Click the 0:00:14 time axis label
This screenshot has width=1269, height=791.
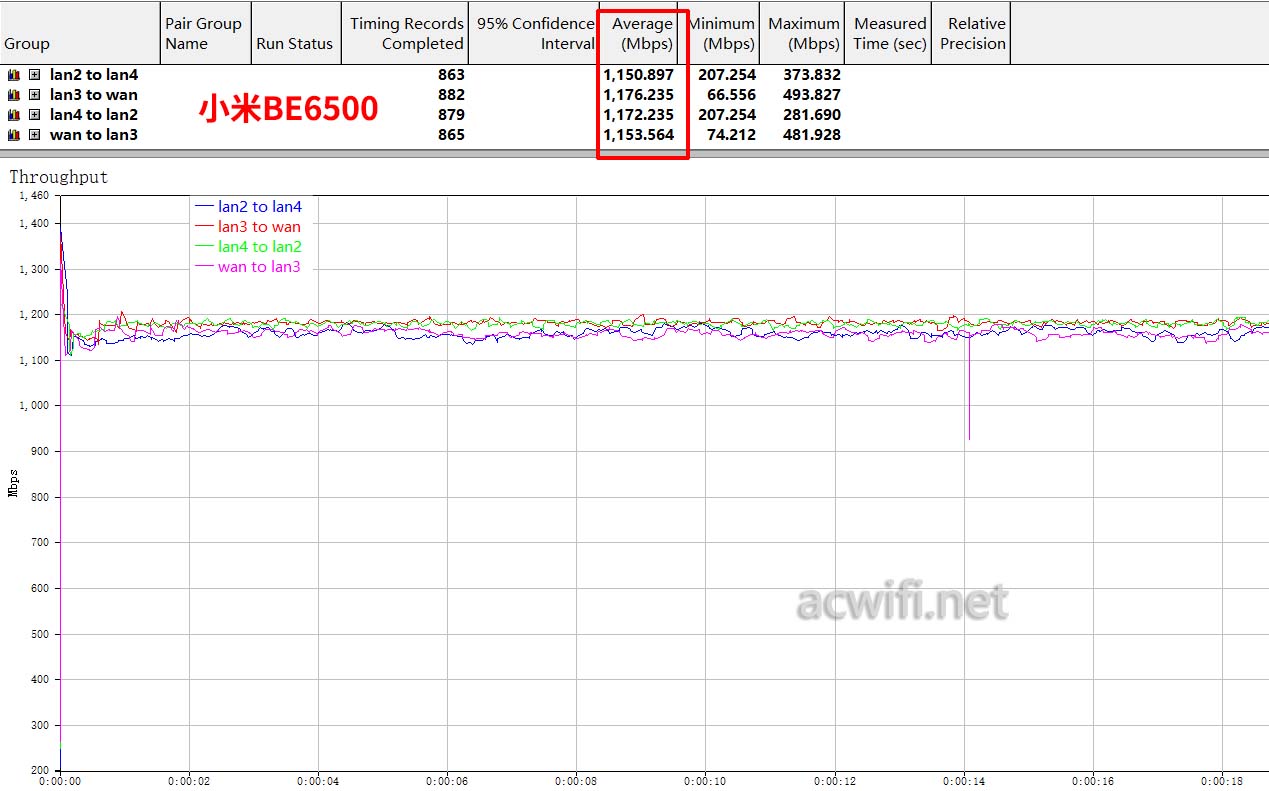pyautogui.click(x=965, y=782)
